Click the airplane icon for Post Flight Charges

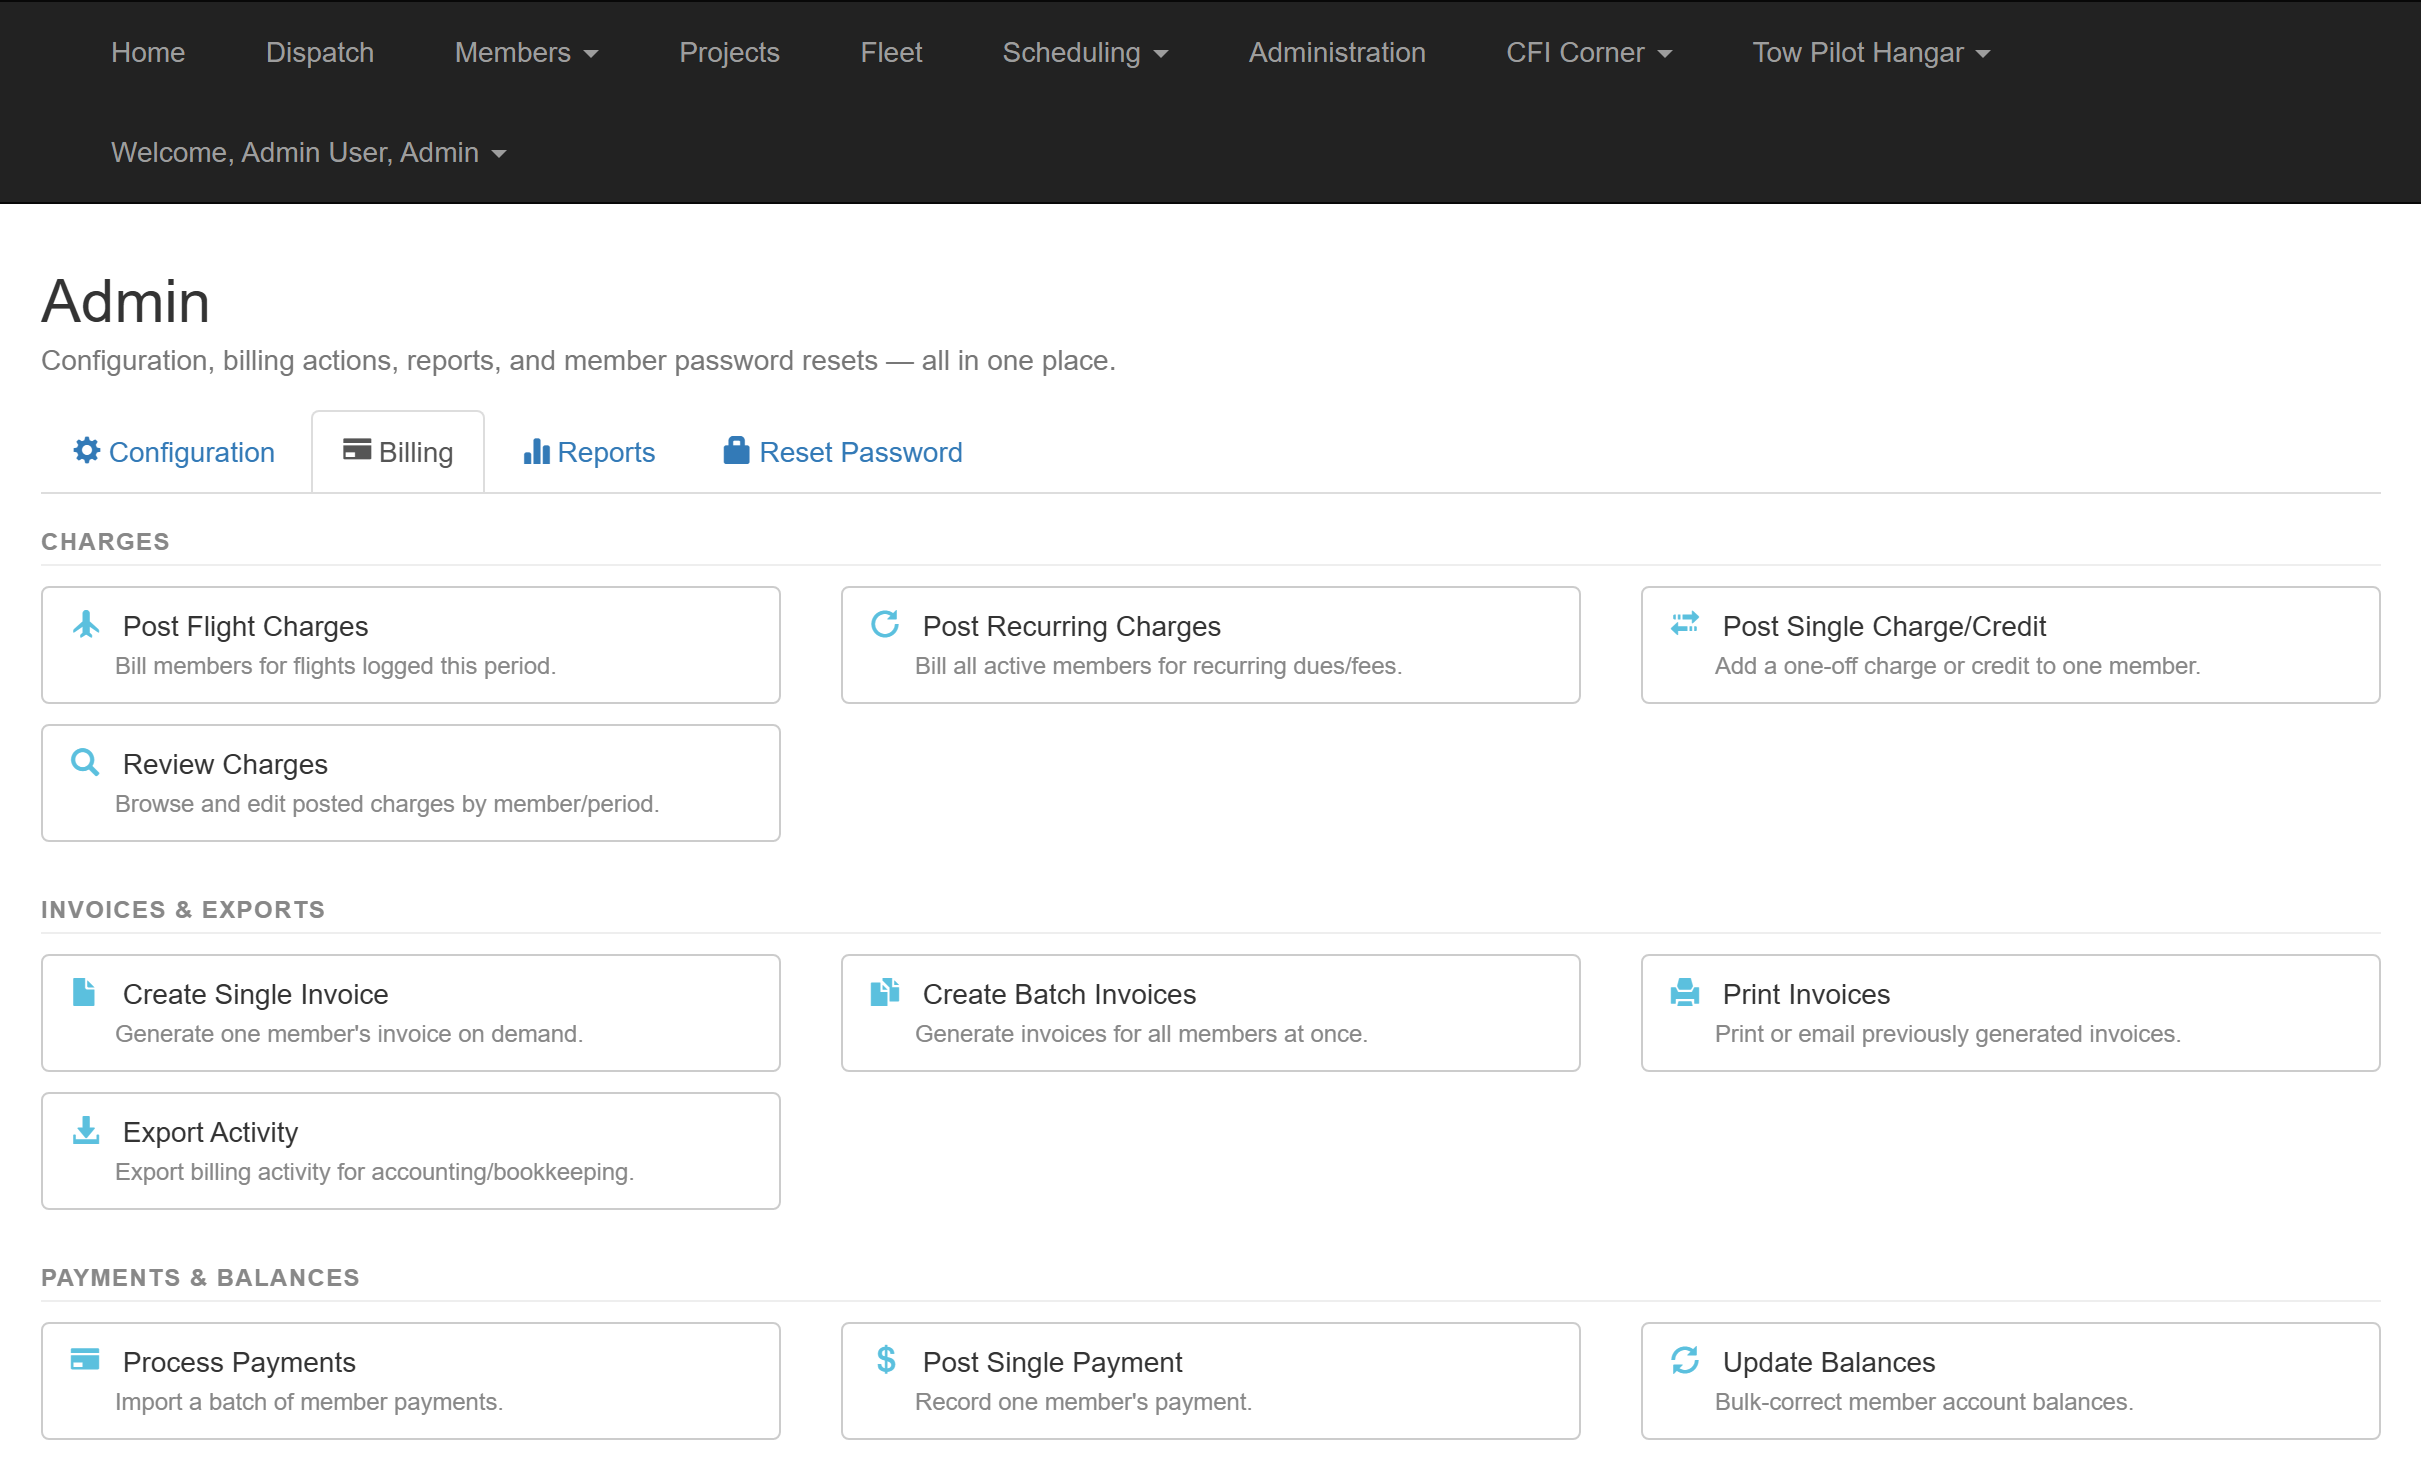tap(86, 624)
